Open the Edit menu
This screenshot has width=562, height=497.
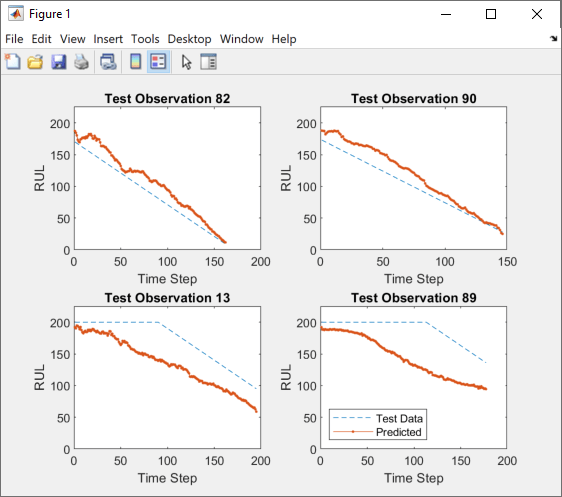click(x=41, y=39)
